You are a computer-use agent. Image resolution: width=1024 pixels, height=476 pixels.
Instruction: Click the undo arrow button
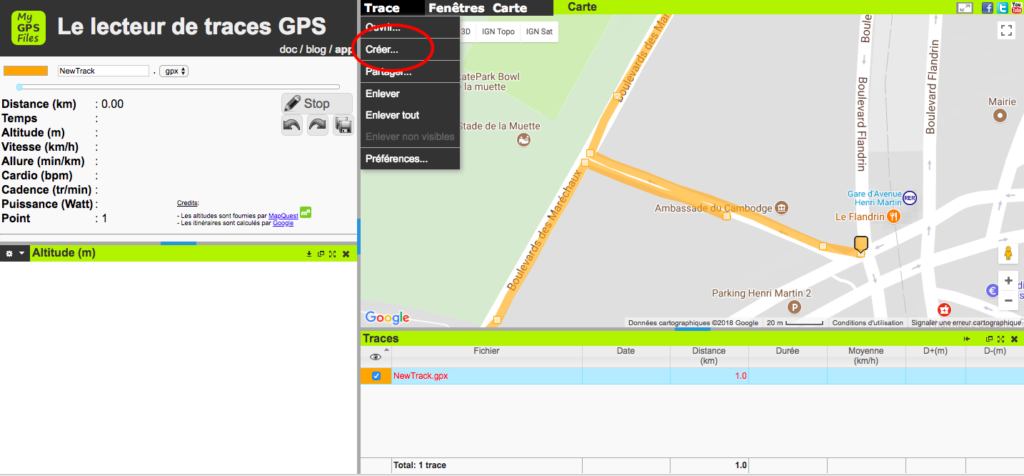point(292,125)
